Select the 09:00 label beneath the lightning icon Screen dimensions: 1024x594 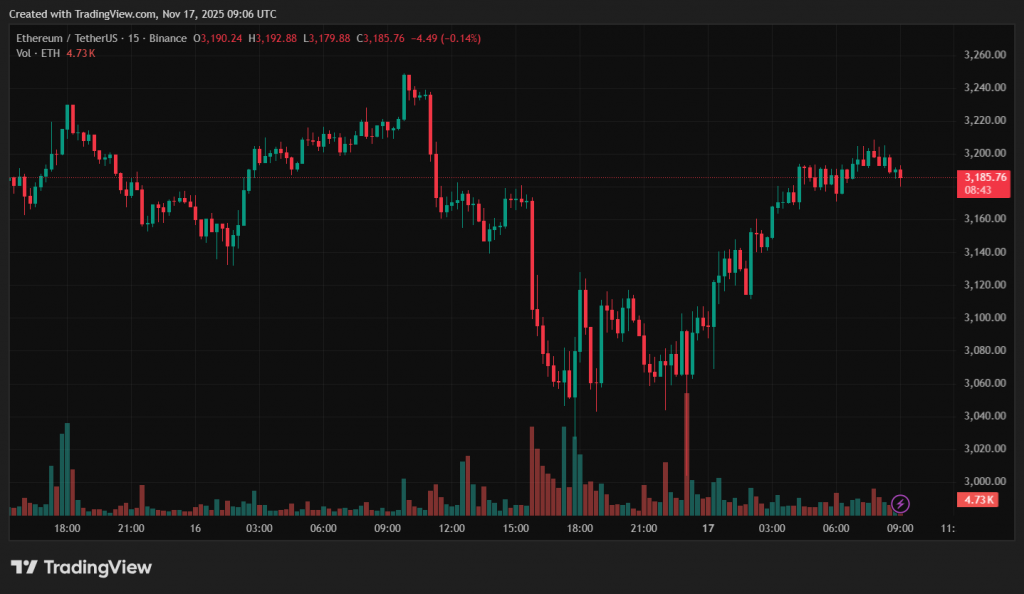900,528
